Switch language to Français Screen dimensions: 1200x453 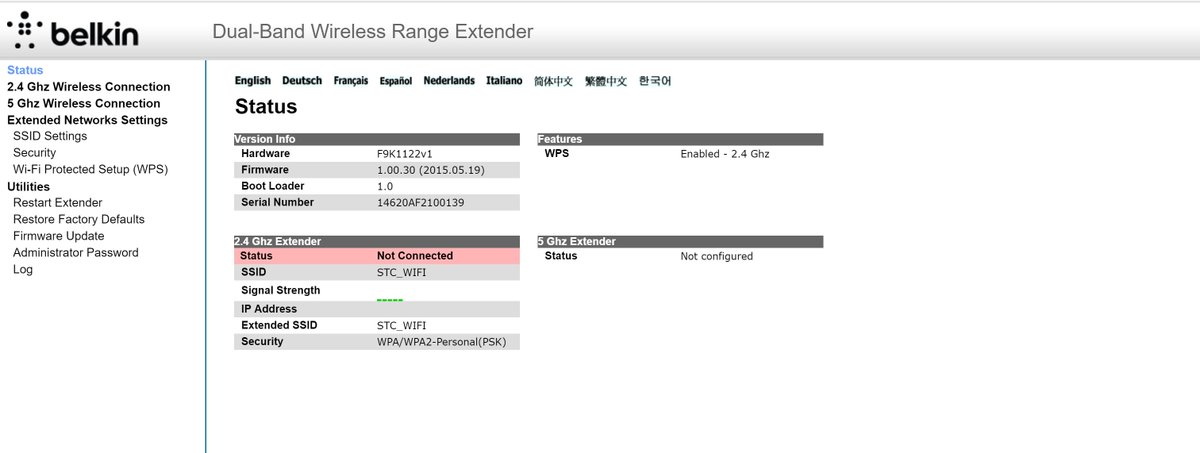pyautogui.click(x=351, y=81)
